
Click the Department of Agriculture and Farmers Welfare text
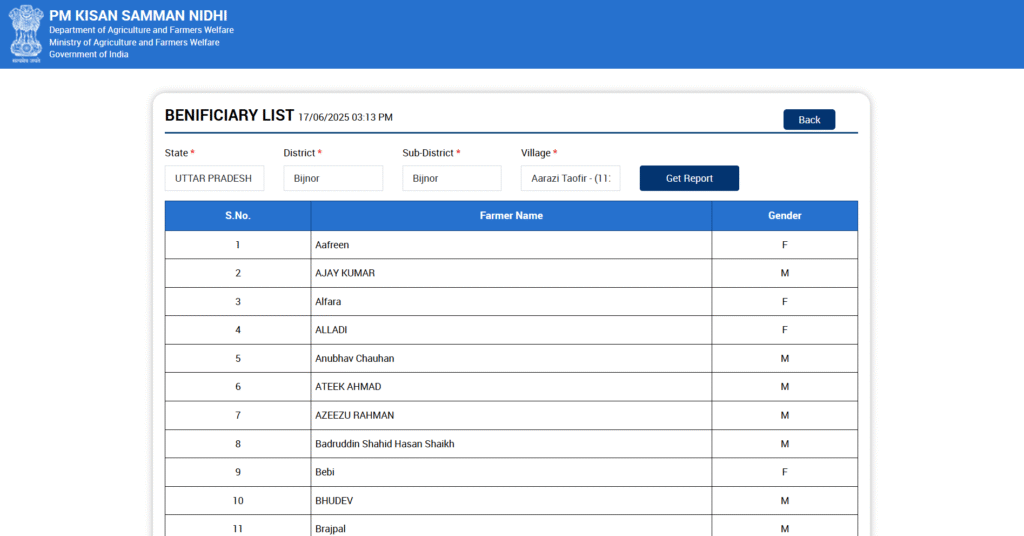tap(141, 30)
